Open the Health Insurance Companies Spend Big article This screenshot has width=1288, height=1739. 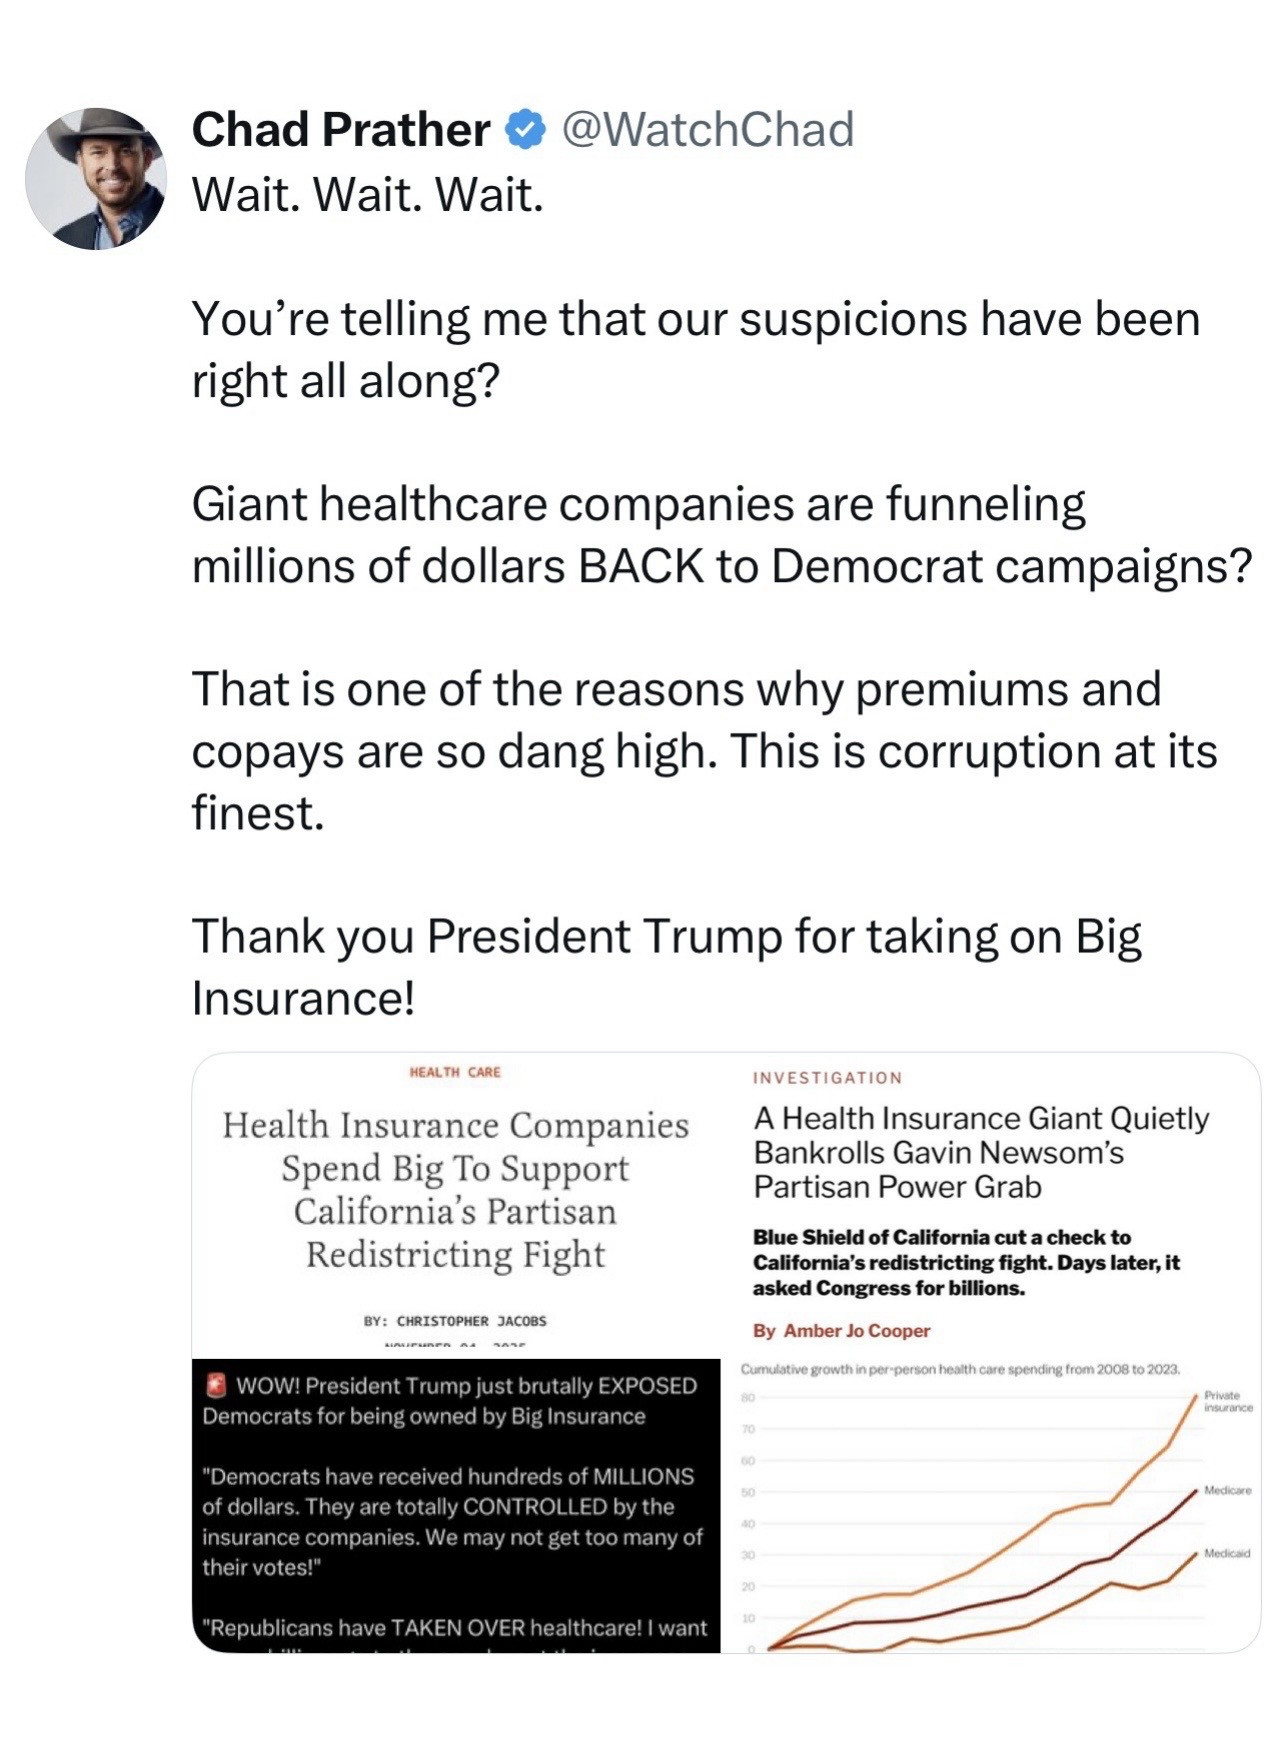point(455,1190)
